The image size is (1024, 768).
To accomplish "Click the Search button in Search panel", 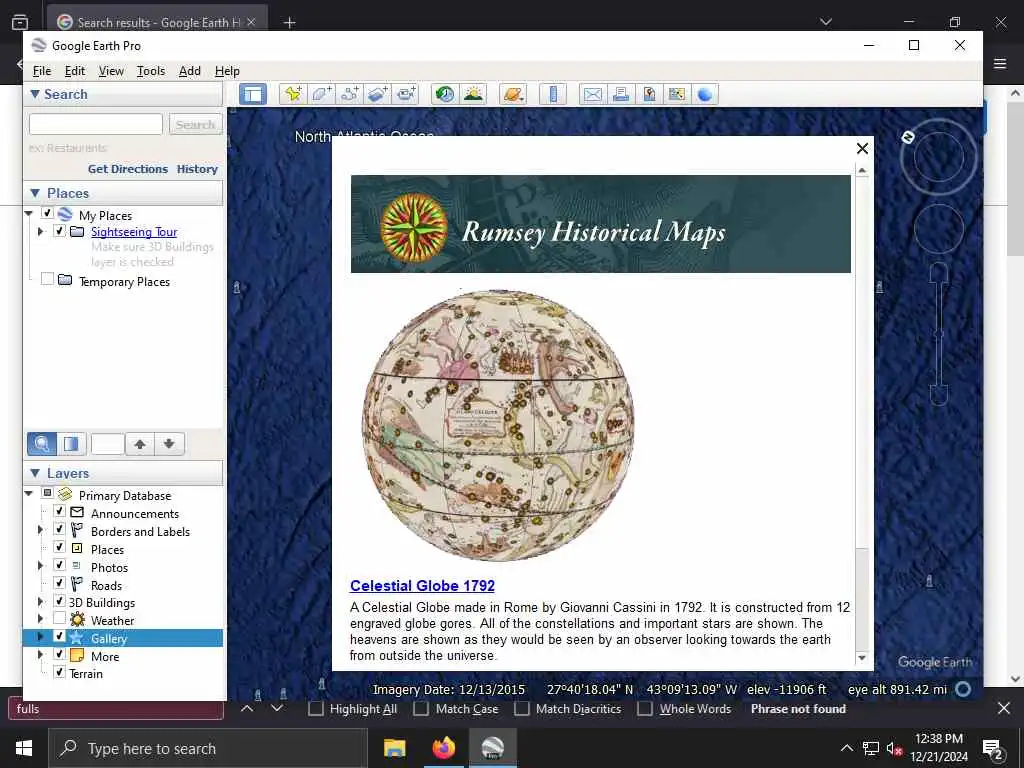I will click(x=195, y=124).
